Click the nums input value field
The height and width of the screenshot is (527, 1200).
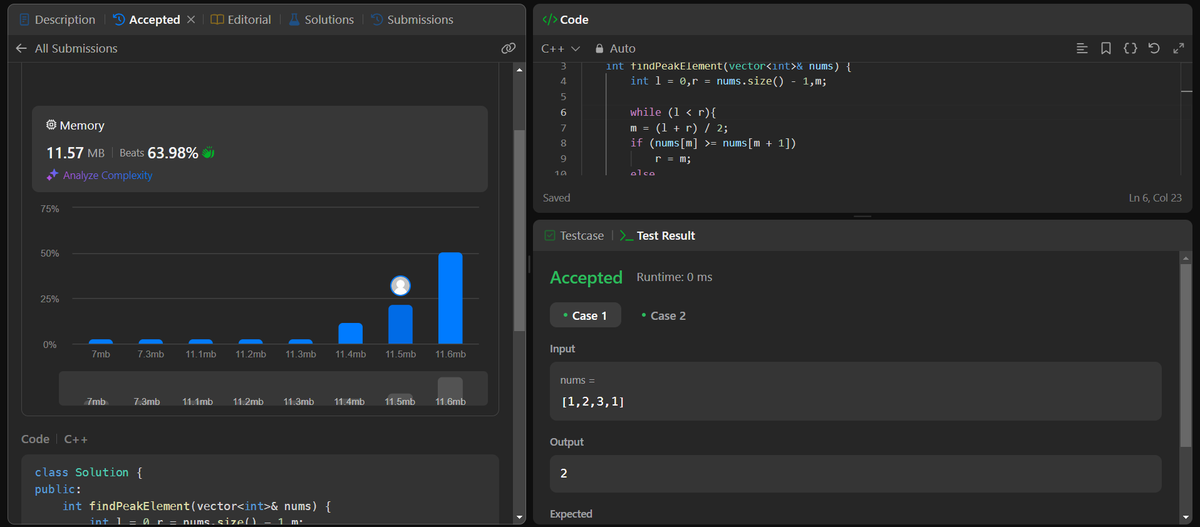pyautogui.click(x=855, y=391)
